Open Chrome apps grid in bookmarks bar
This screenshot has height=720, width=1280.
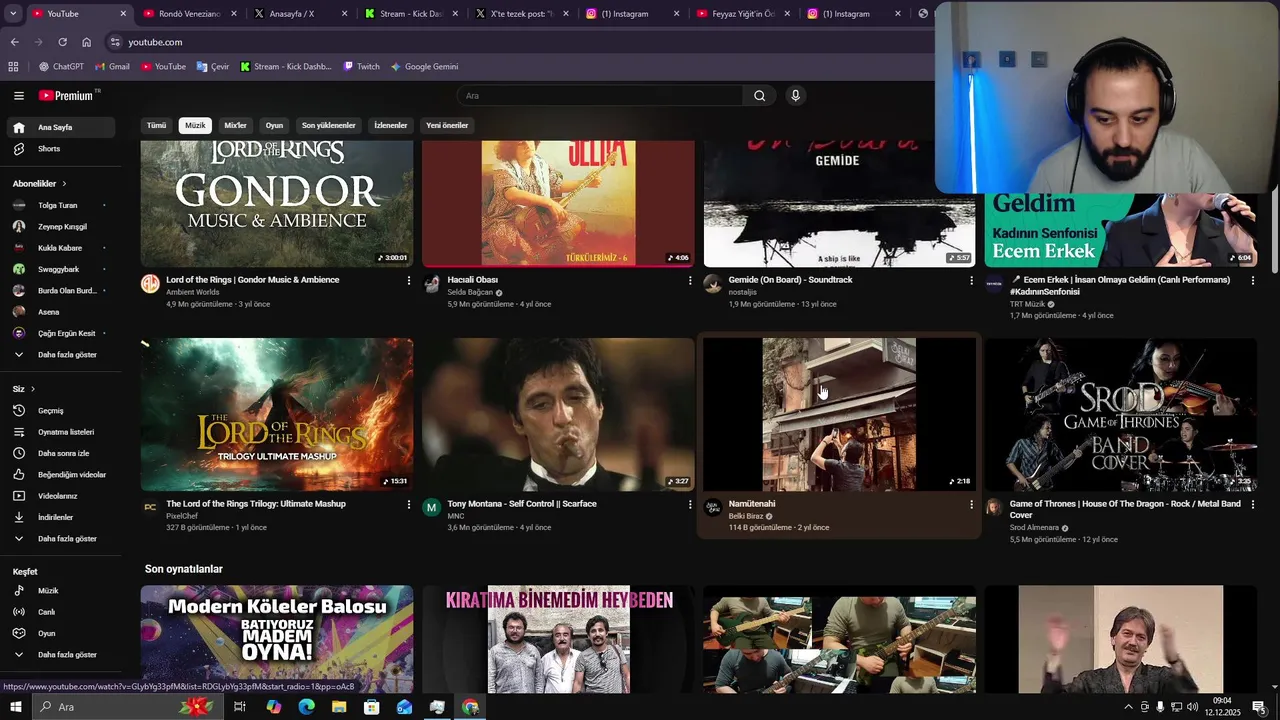point(13,67)
